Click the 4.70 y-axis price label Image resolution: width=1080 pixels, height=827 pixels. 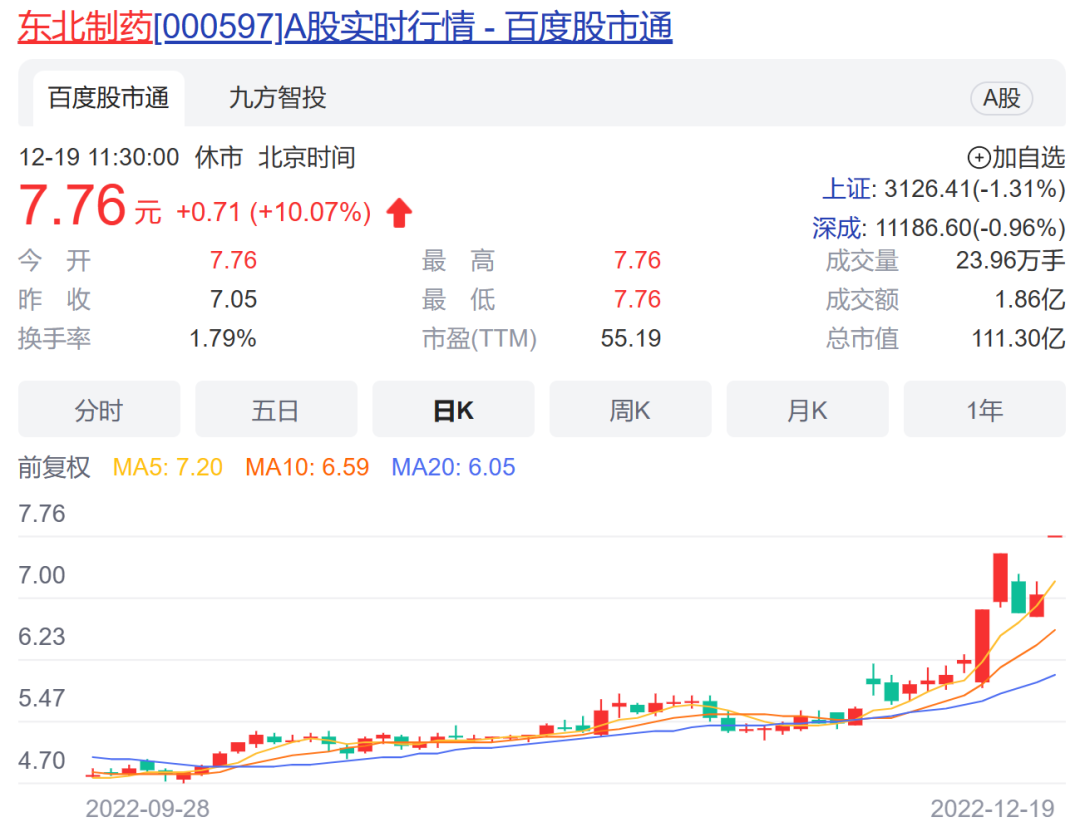click(x=41, y=760)
